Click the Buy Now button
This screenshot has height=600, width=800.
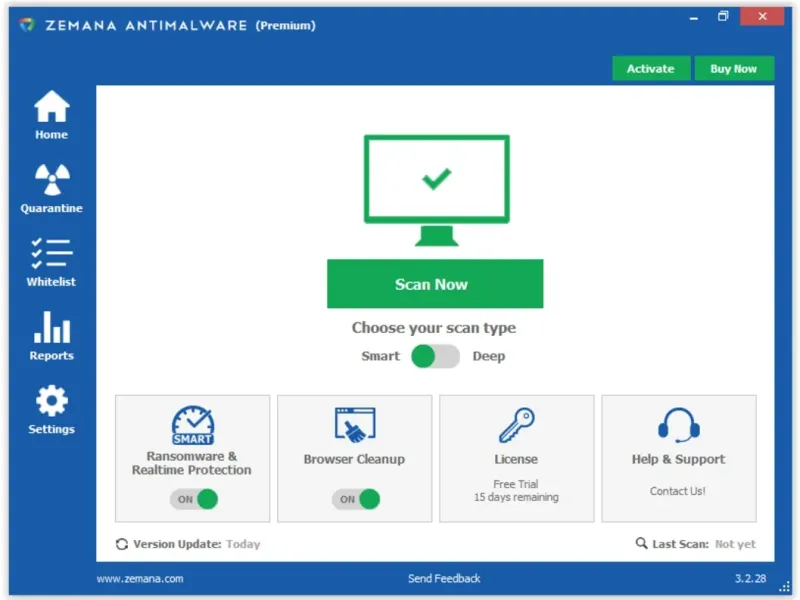[x=734, y=68]
